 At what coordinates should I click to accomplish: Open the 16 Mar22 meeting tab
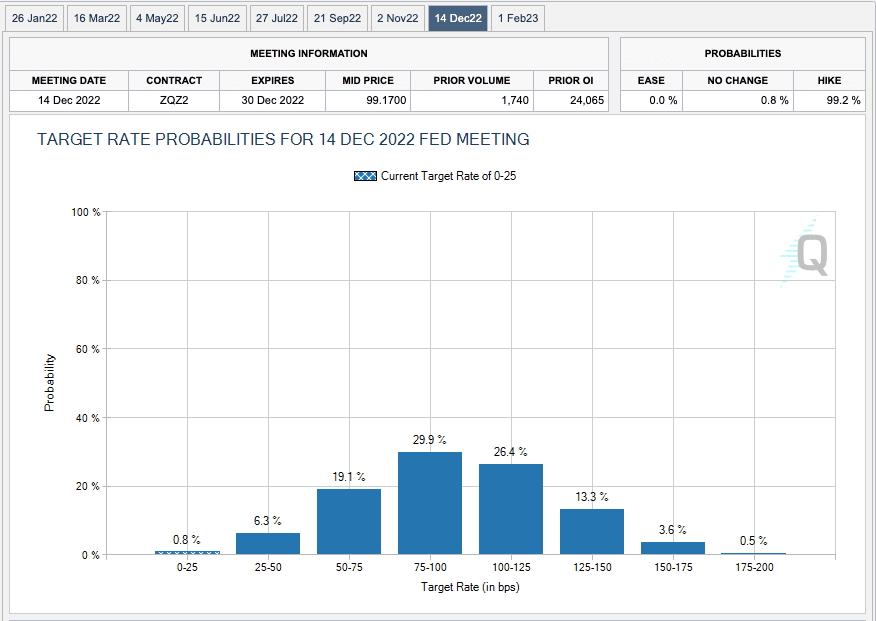[x=97, y=18]
